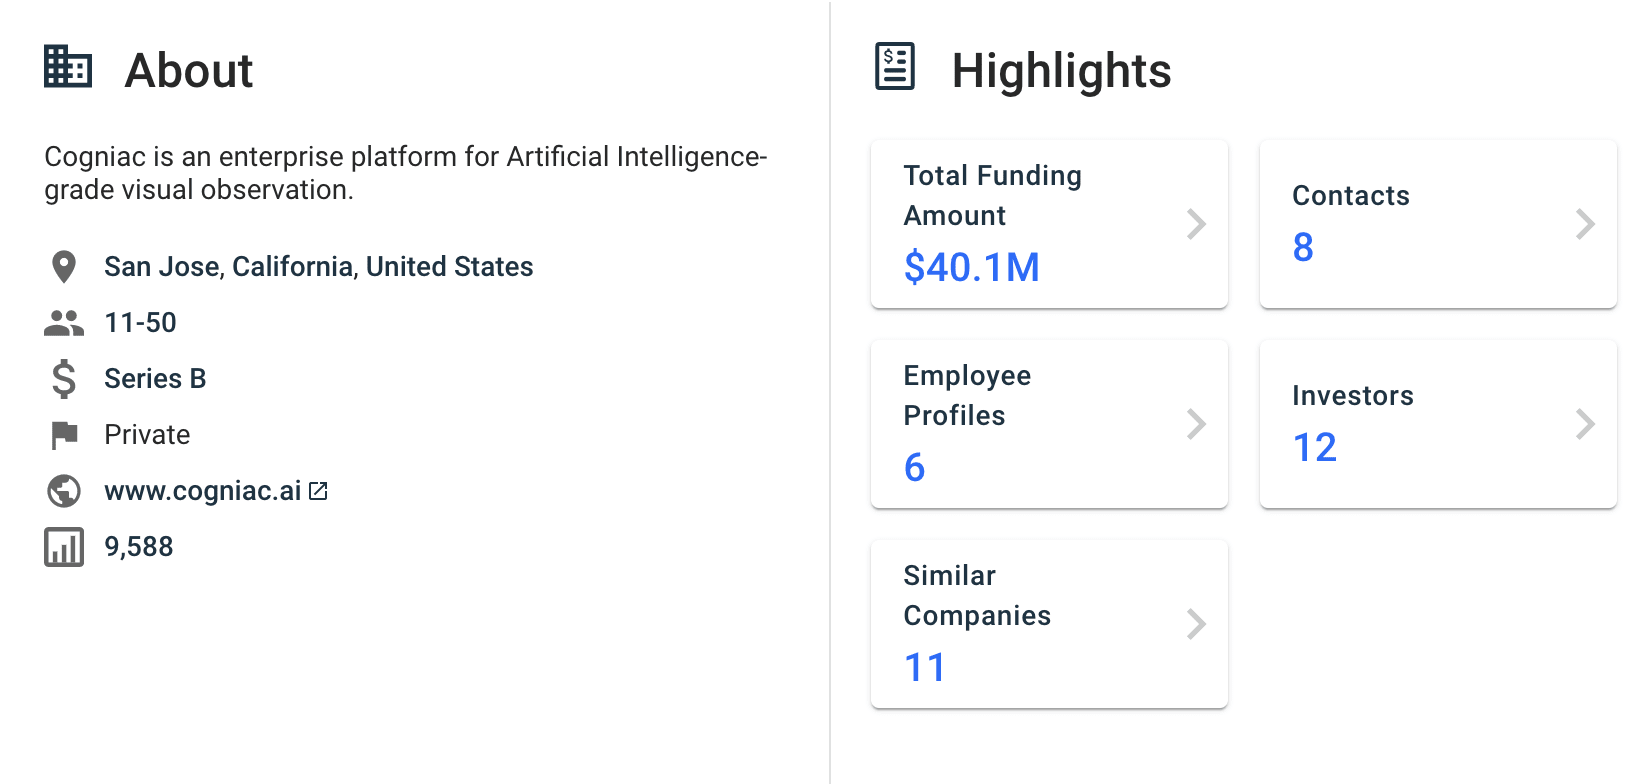This screenshot has height=784, width=1652.
Task: Select the Series B funding link
Action: click(155, 379)
